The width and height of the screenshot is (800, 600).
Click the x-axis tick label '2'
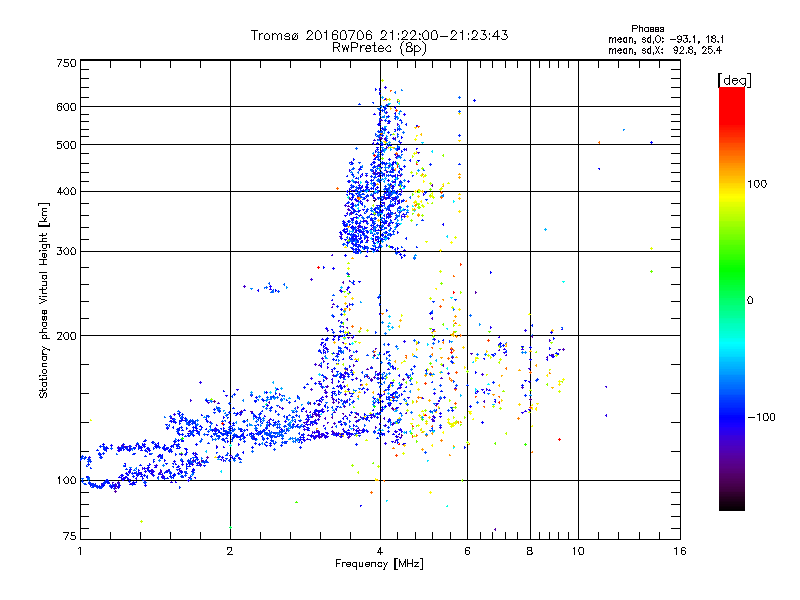pyautogui.click(x=230, y=551)
